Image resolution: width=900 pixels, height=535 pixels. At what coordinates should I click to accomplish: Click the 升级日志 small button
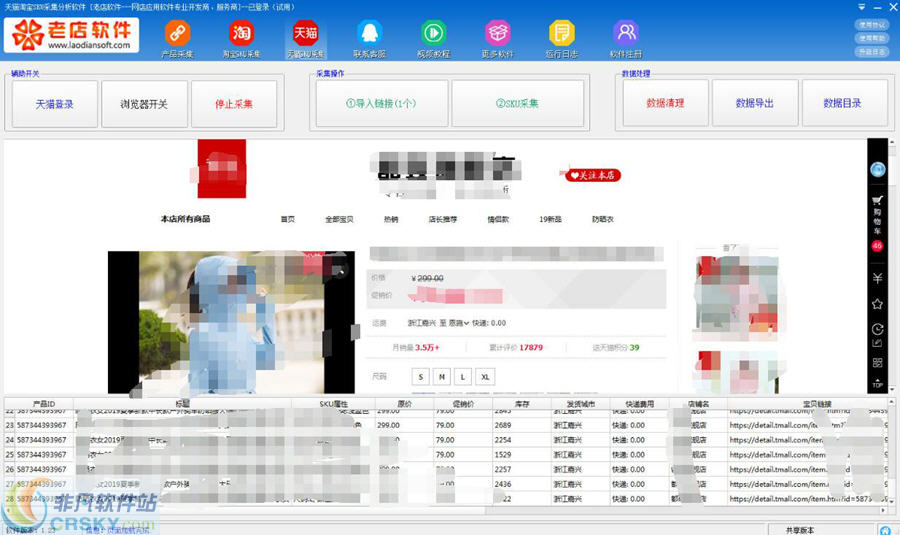click(x=871, y=51)
